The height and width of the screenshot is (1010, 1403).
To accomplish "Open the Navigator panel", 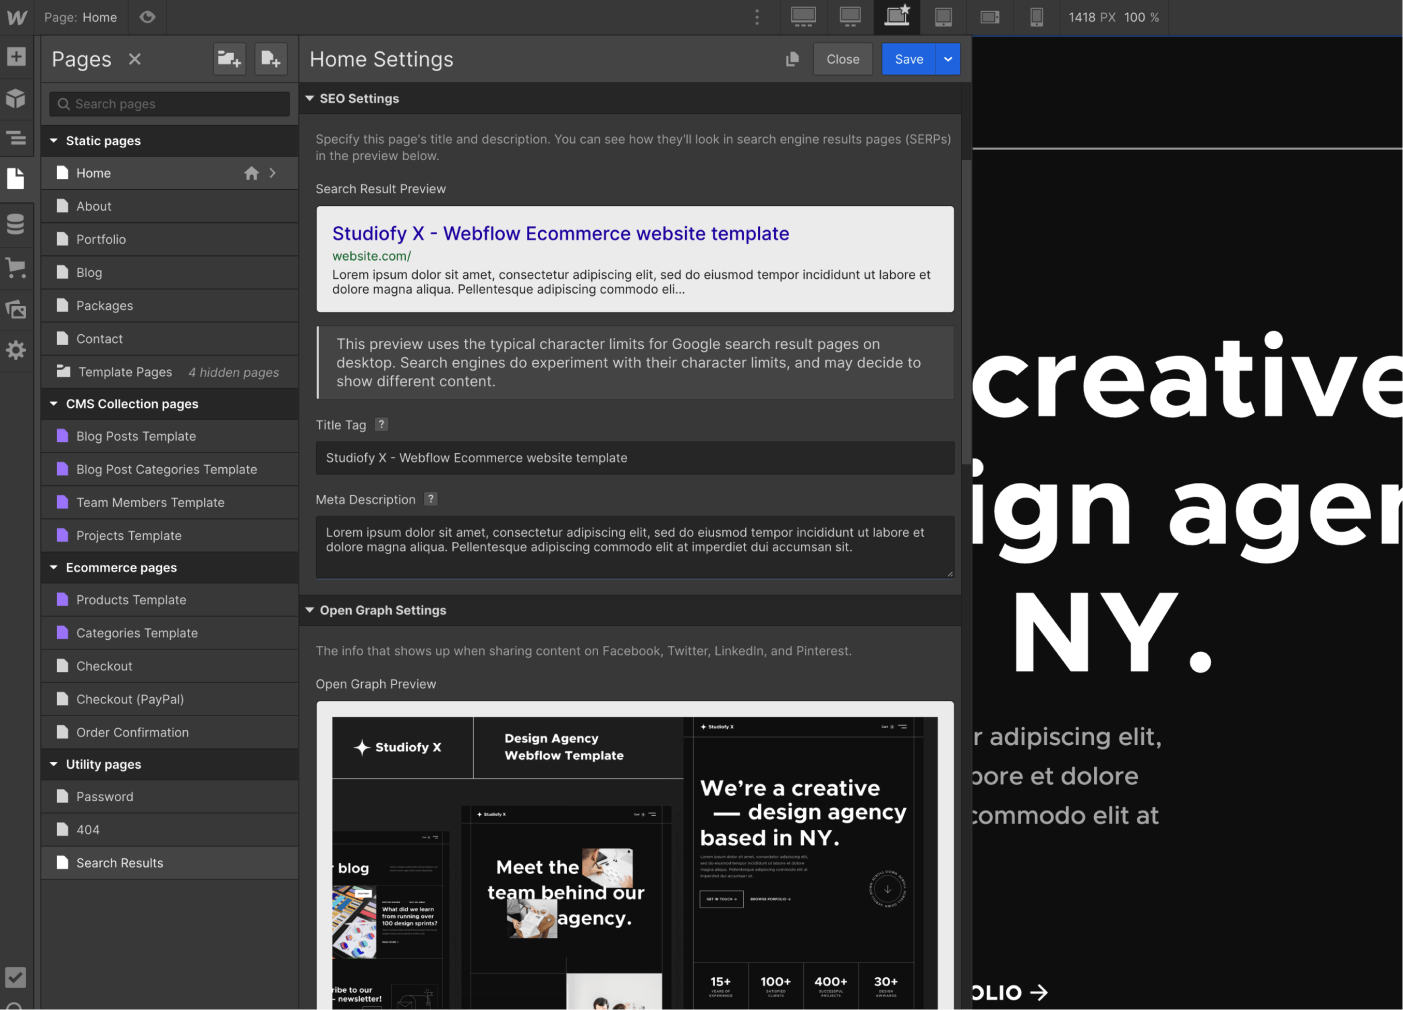I will pyautogui.click(x=16, y=138).
